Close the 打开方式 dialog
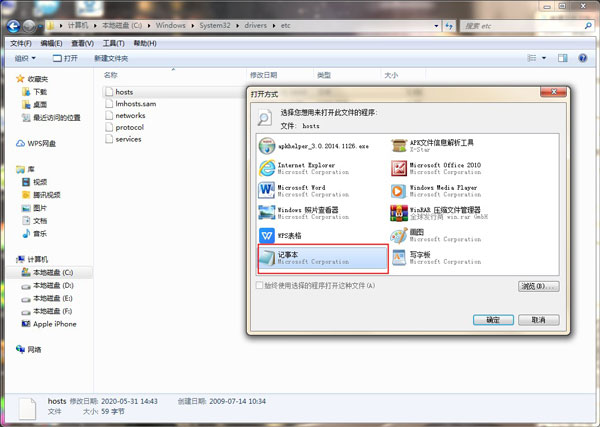The width and height of the screenshot is (600, 427). pos(553,92)
